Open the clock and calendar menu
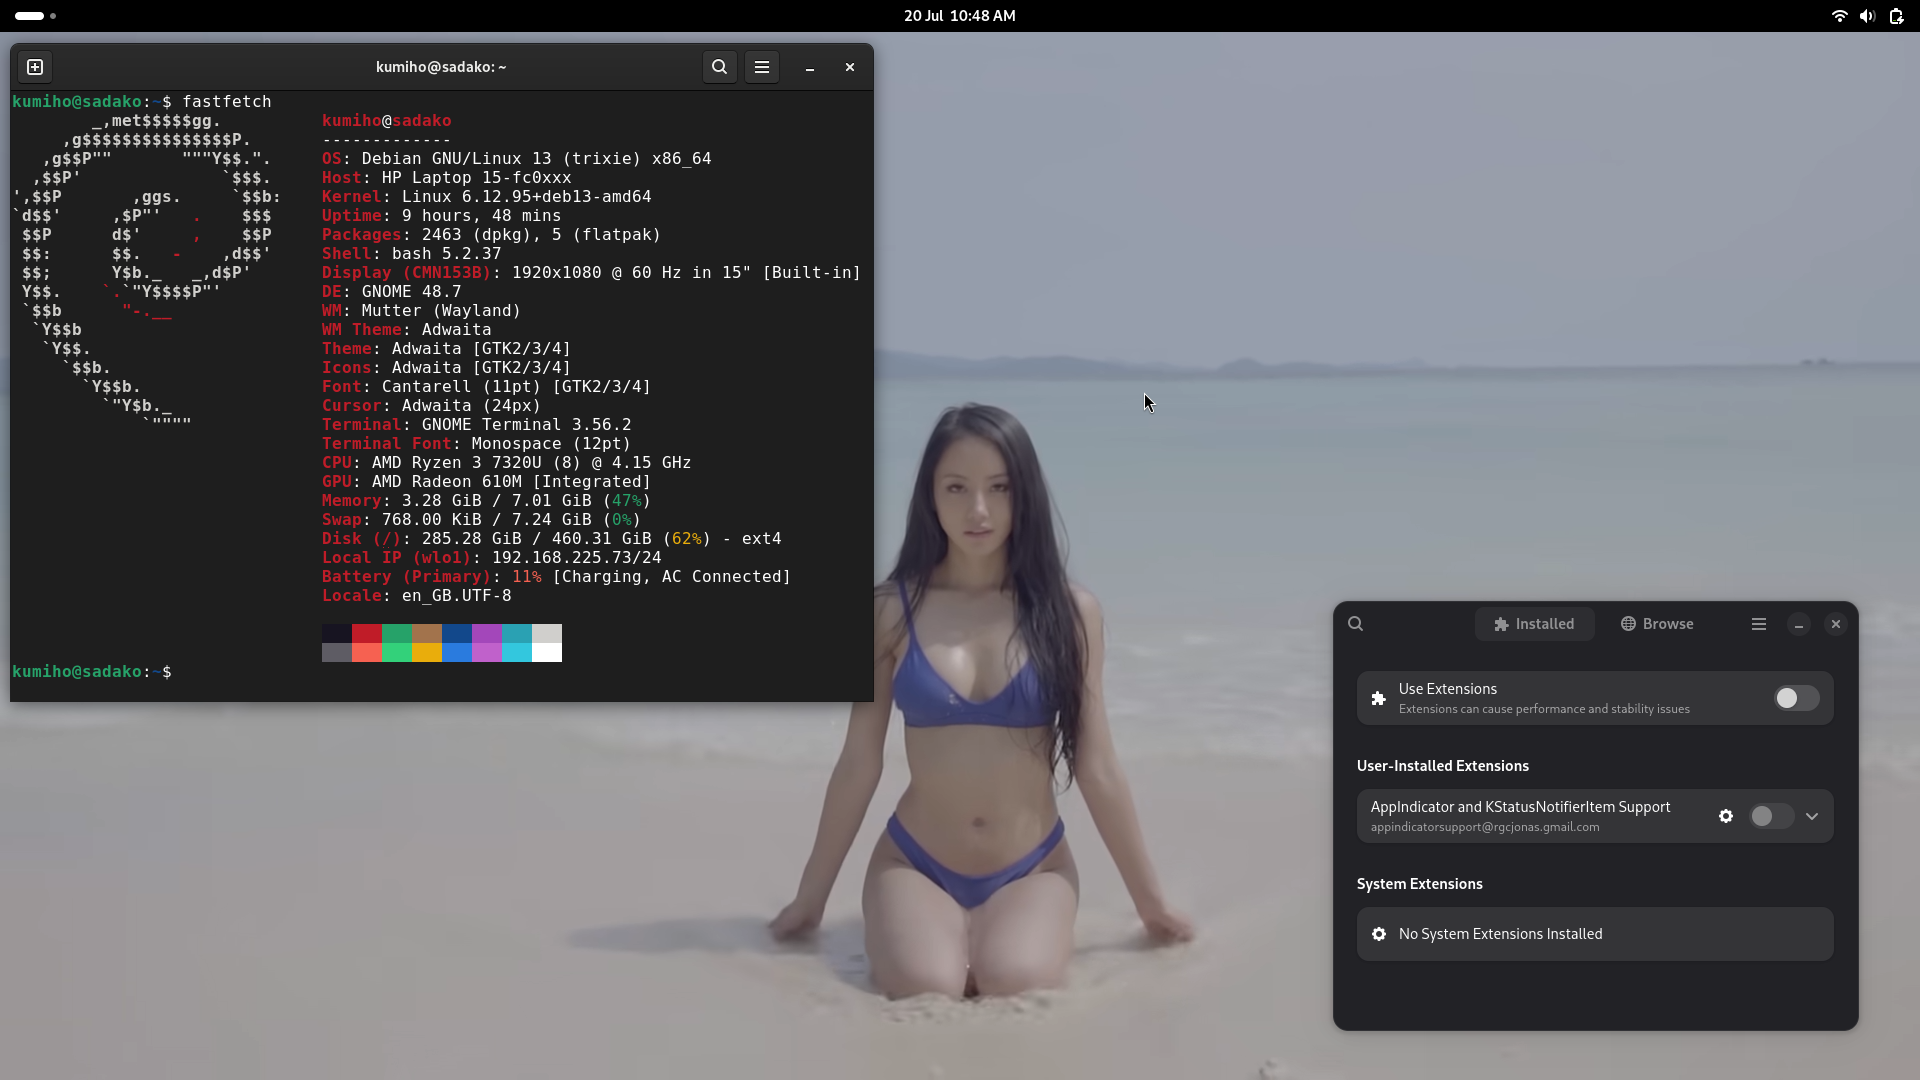 coord(959,16)
